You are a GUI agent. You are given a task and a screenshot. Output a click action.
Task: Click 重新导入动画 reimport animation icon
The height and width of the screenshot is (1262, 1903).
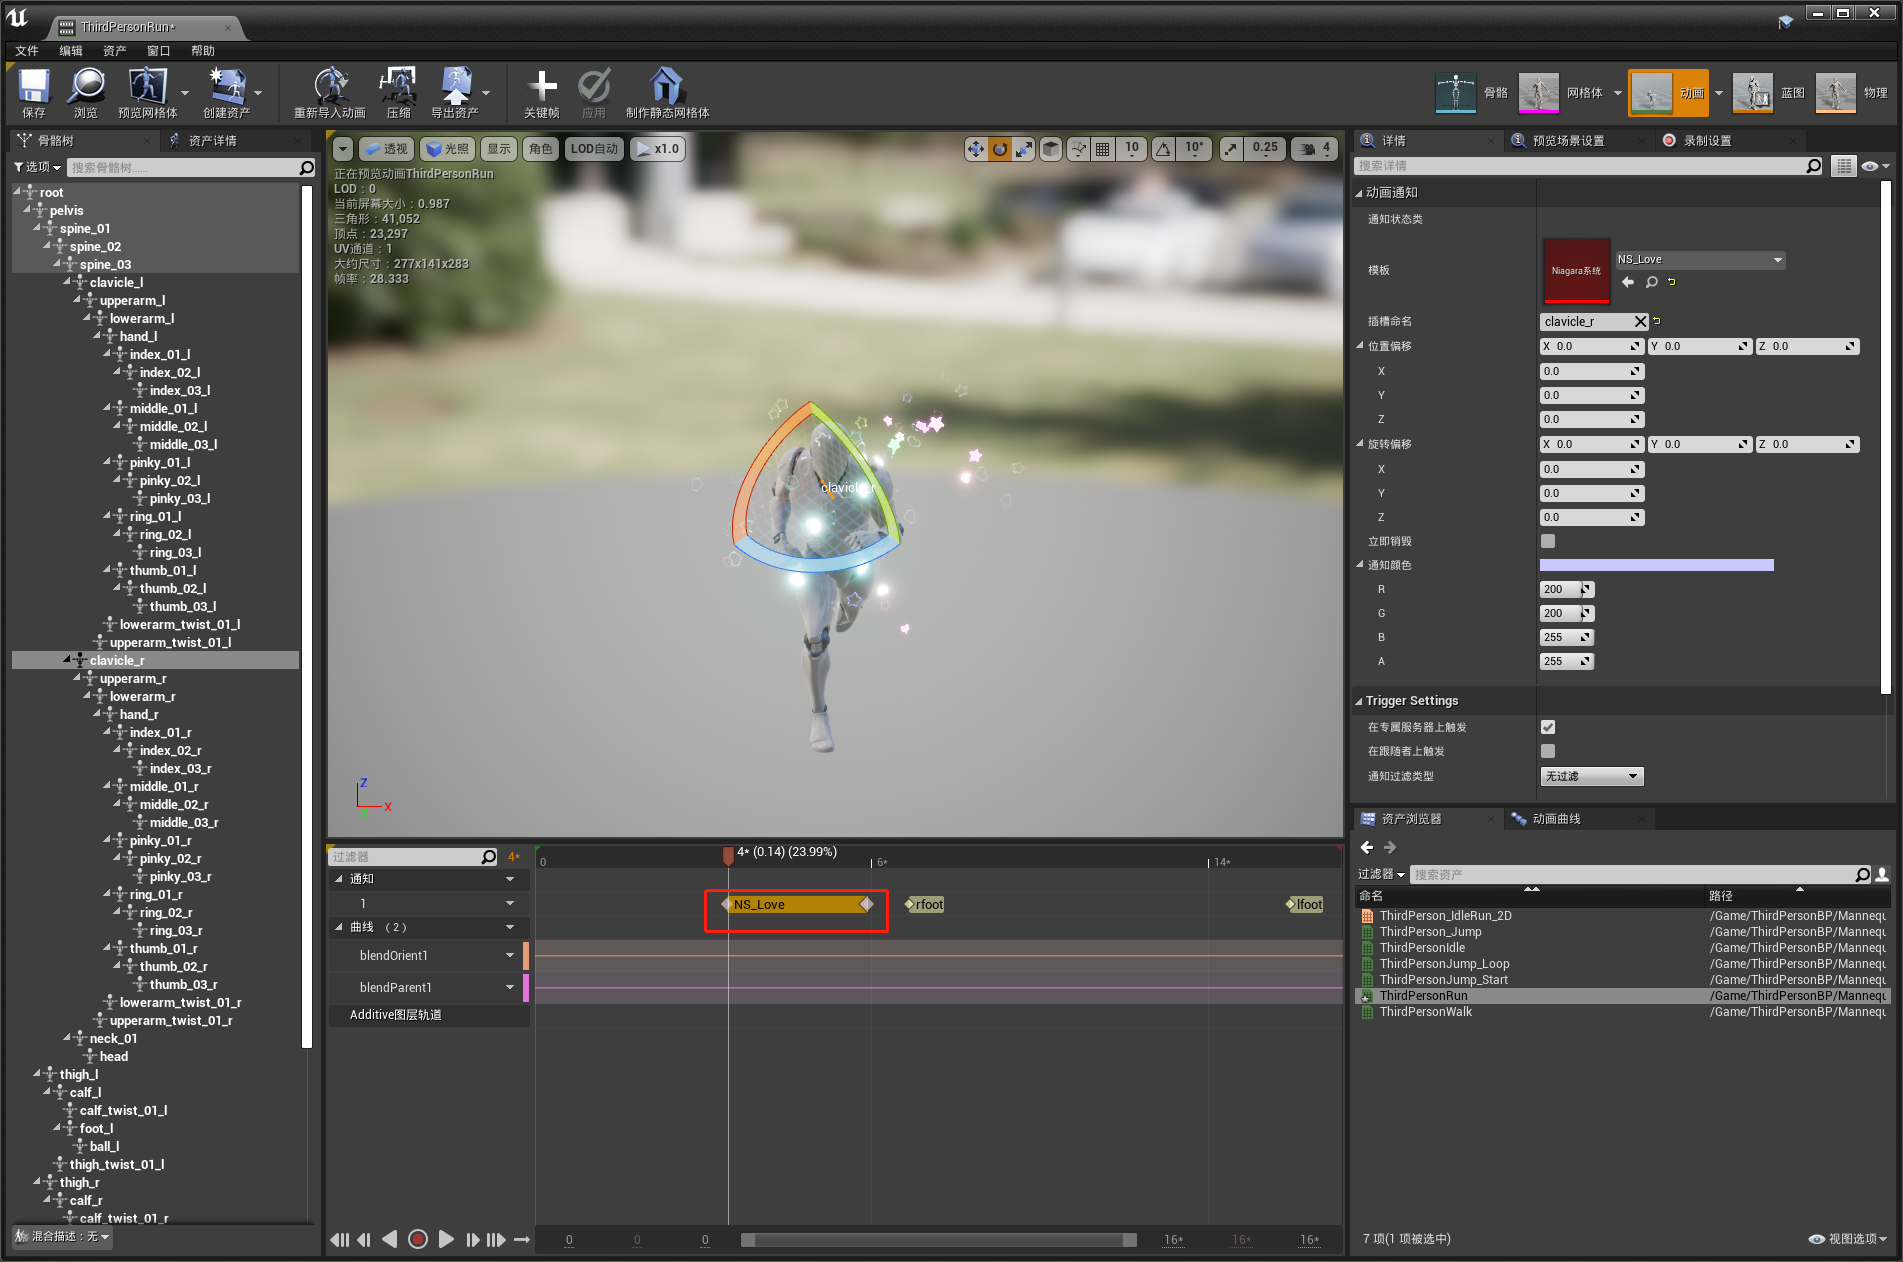(330, 93)
